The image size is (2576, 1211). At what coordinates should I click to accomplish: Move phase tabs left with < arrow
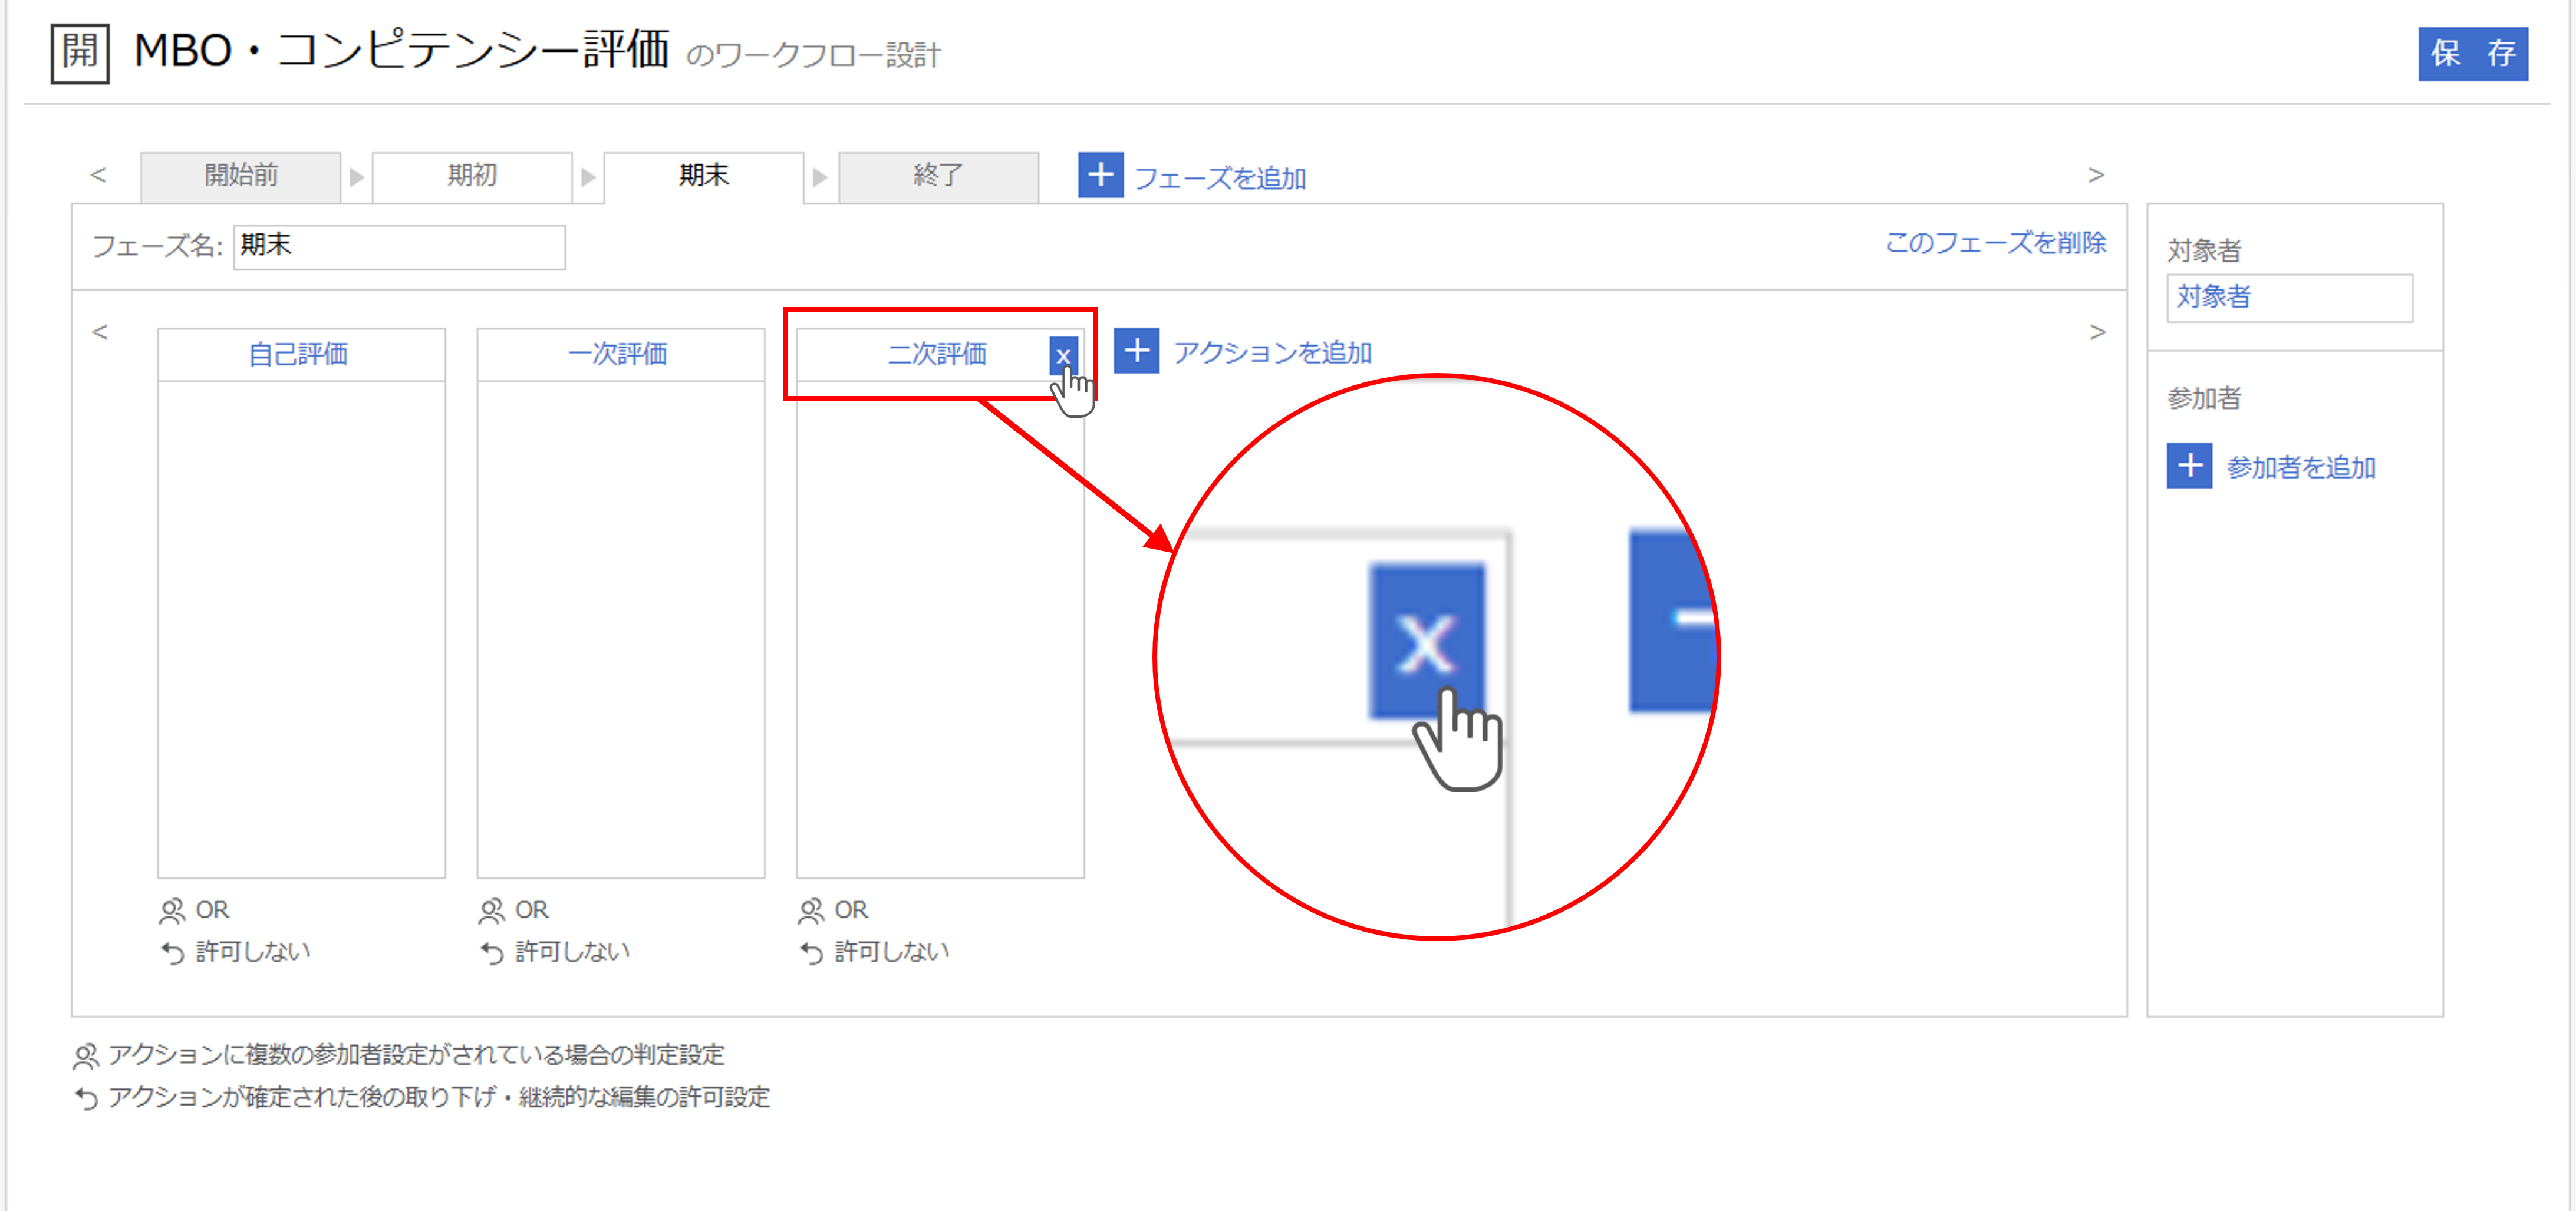[98, 175]
